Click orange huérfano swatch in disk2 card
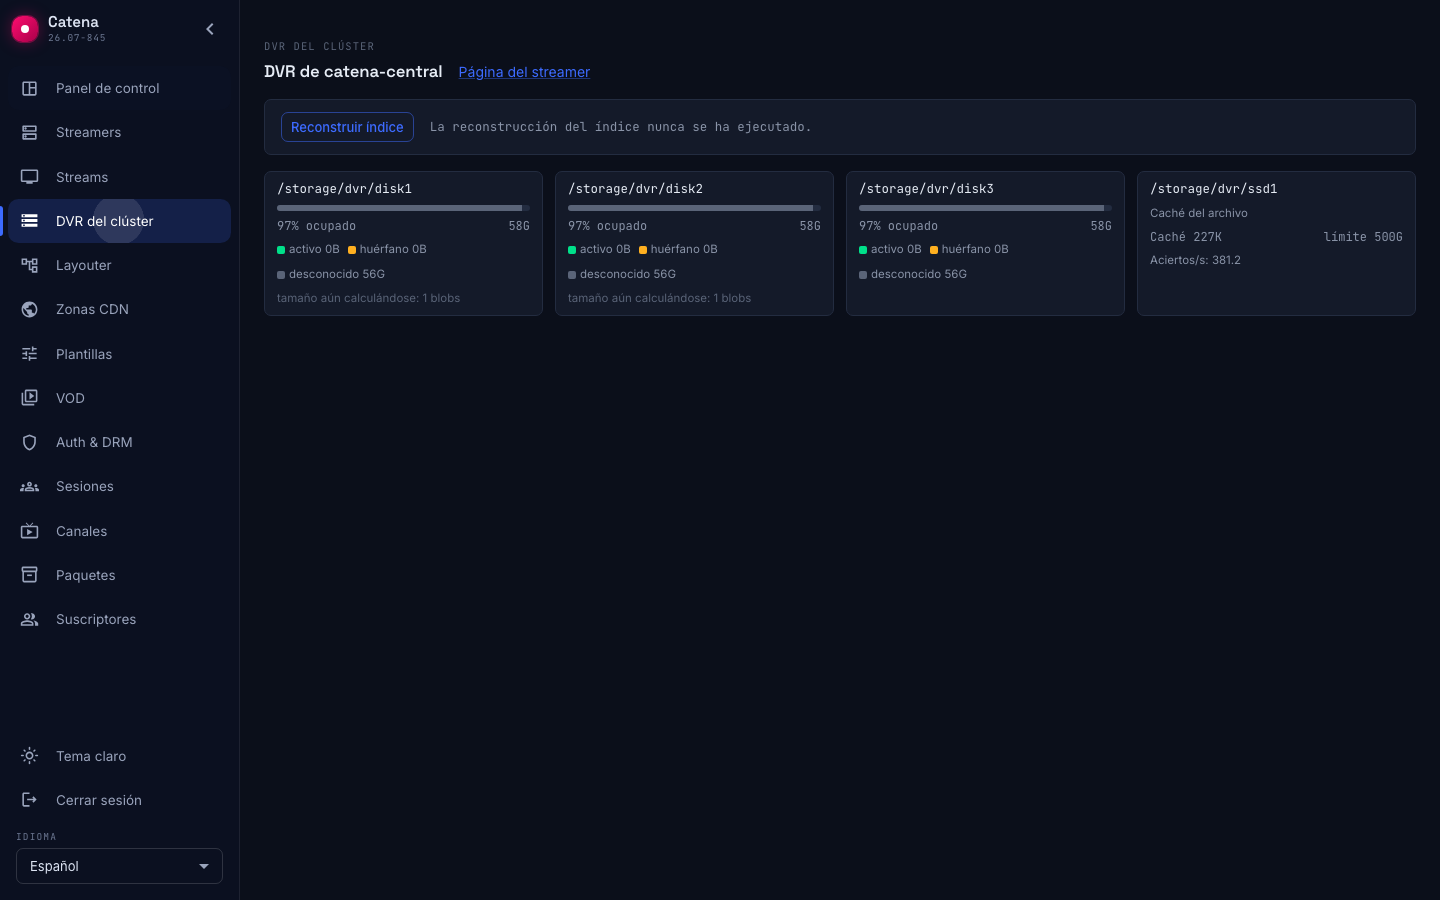Image resolution: width=1440 pixels, height=900 pixels. [x=643, y=250]
